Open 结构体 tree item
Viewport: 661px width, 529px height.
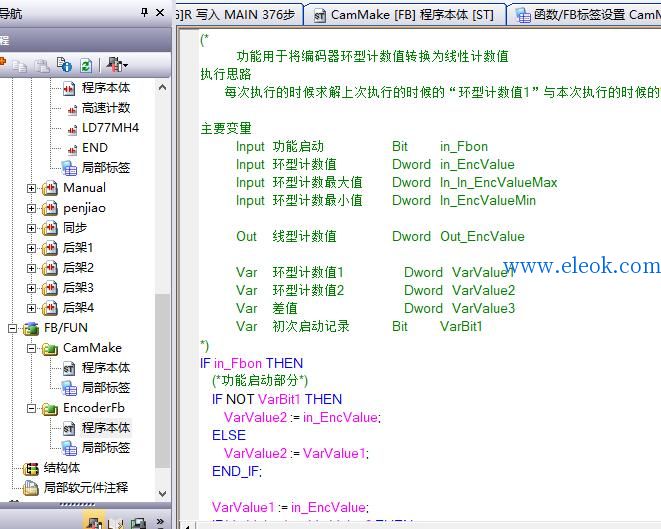point(62,467)
